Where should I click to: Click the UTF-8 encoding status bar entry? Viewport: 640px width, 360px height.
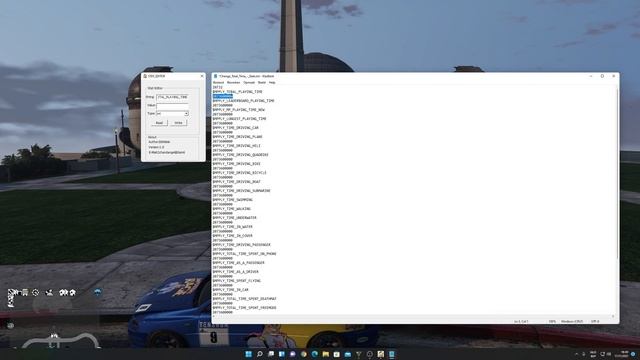595,322
